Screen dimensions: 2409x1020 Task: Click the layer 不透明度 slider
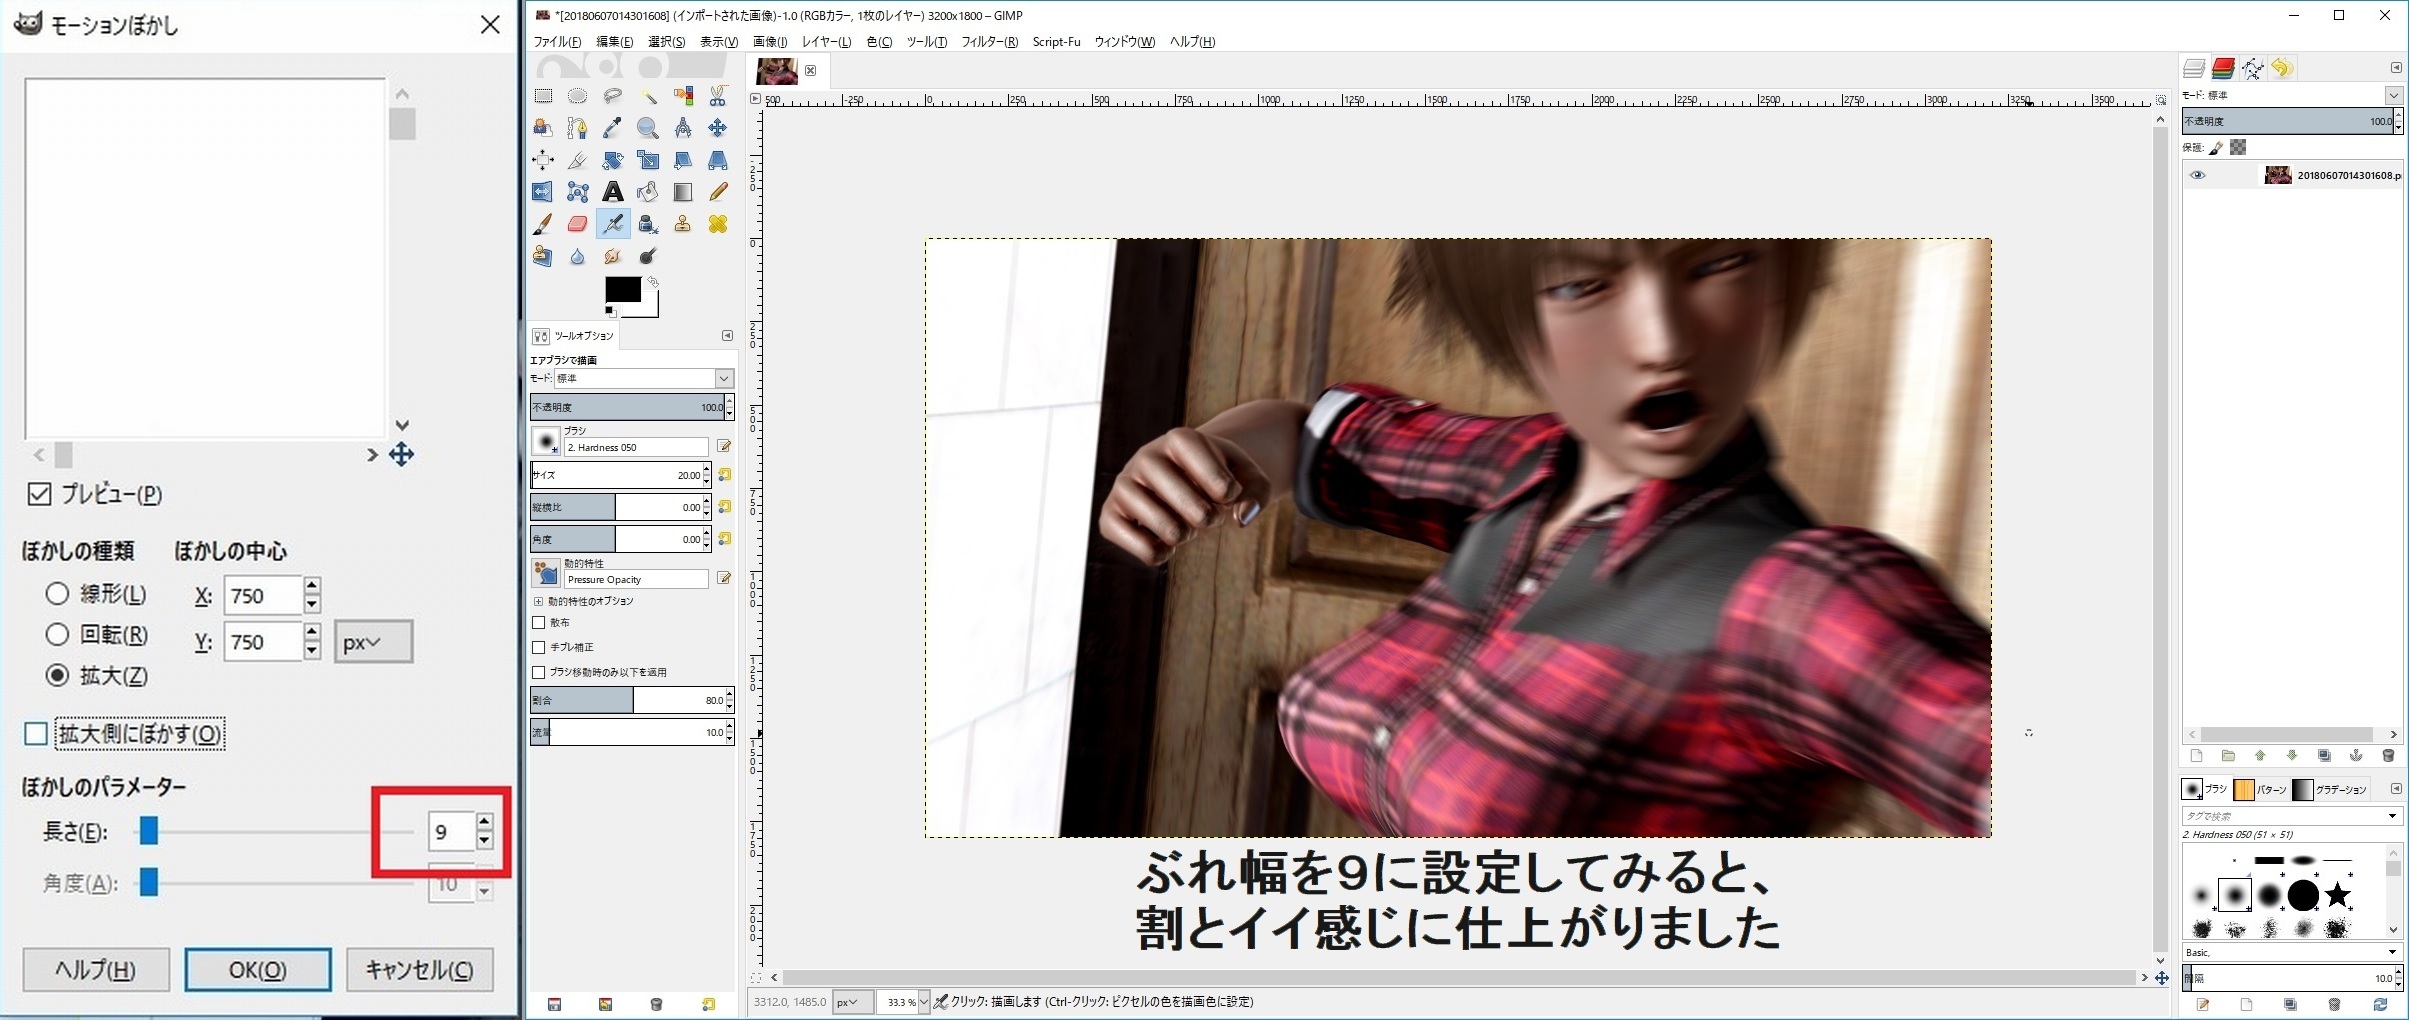pyautogui.click(x=2287, y=121)
